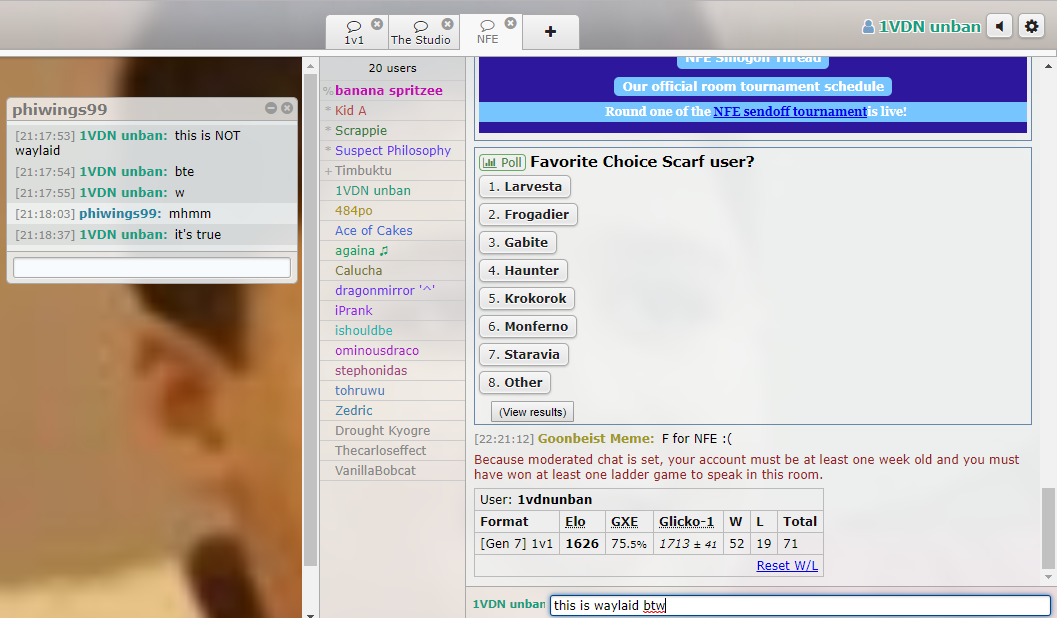Screen dimensions: 1057x618
Task: Open official room tournament schedule
Action: (753, 87)
